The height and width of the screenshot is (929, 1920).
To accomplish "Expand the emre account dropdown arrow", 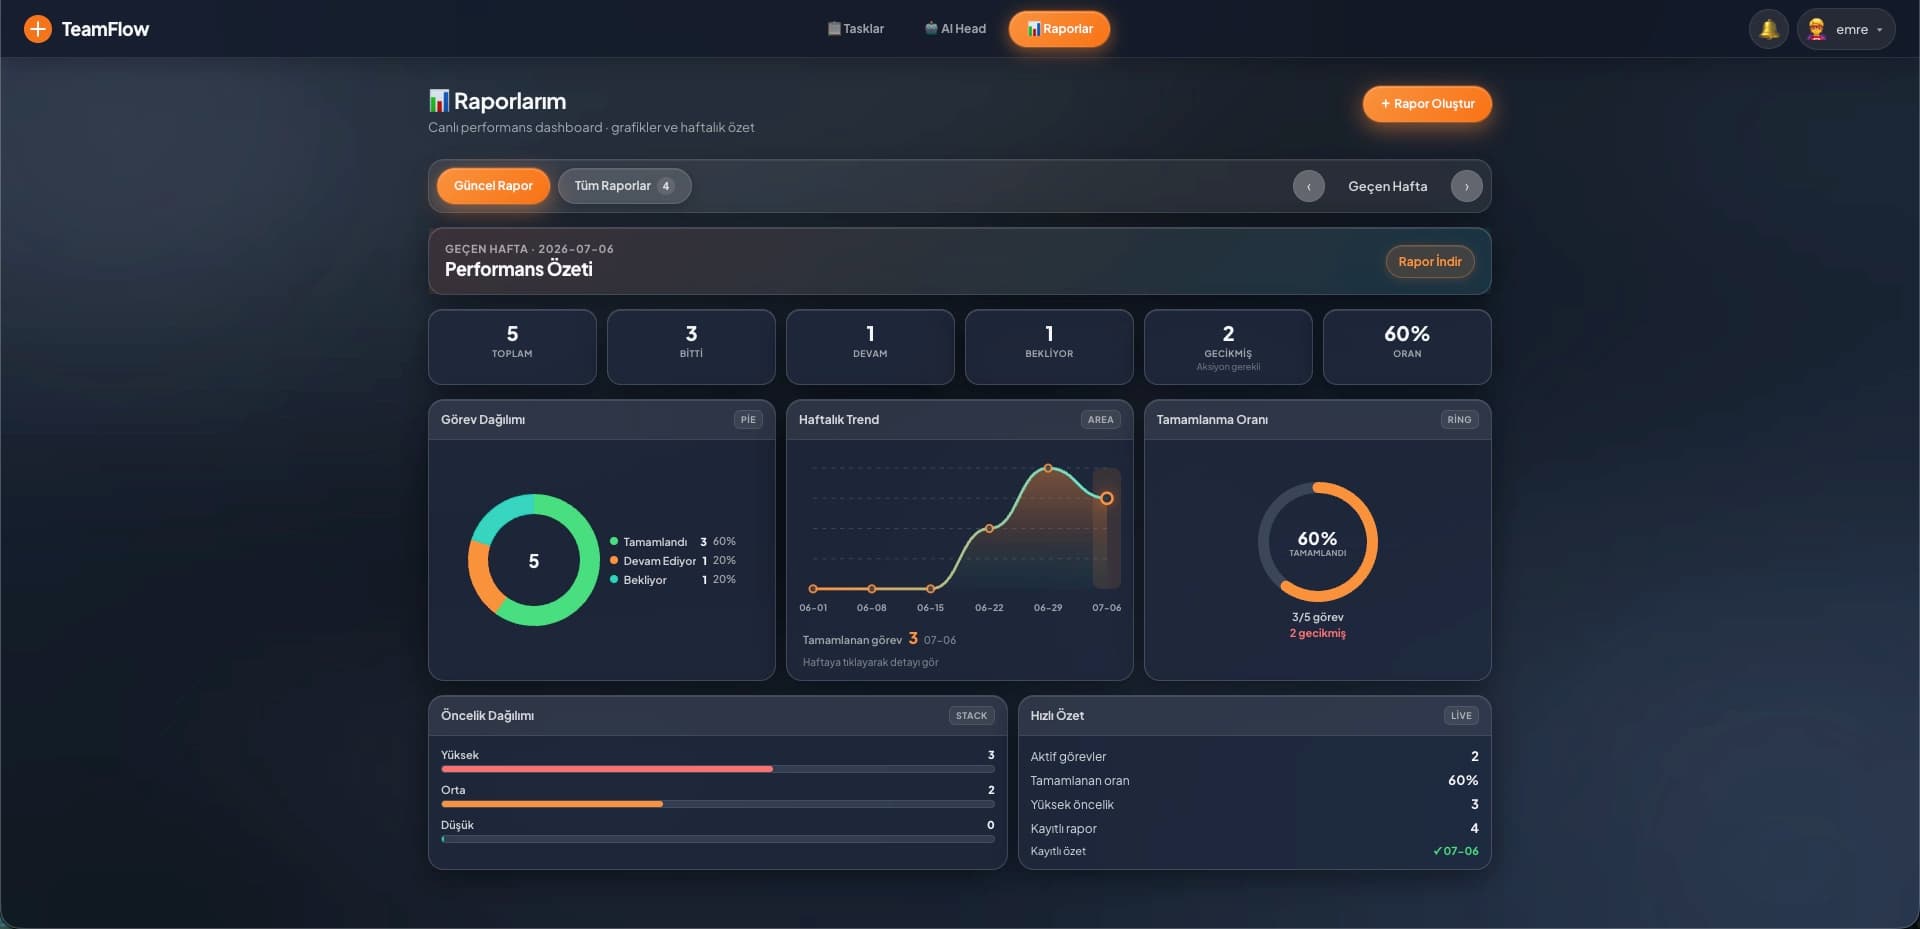I will (x=1880, y=30).
